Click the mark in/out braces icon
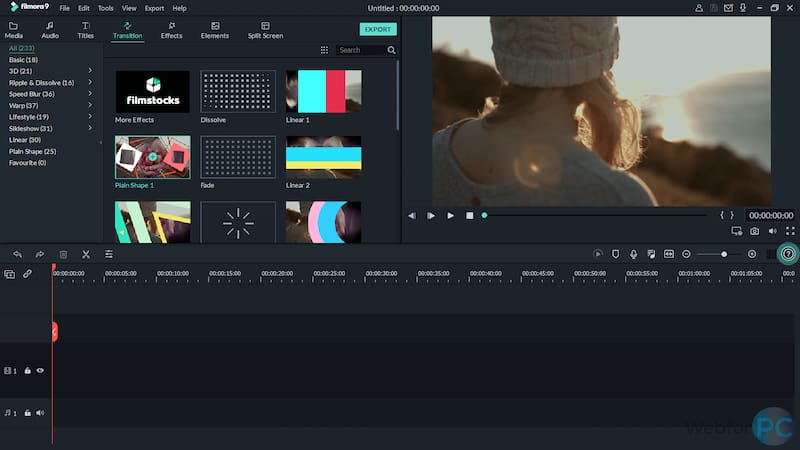 pos(727,215)
